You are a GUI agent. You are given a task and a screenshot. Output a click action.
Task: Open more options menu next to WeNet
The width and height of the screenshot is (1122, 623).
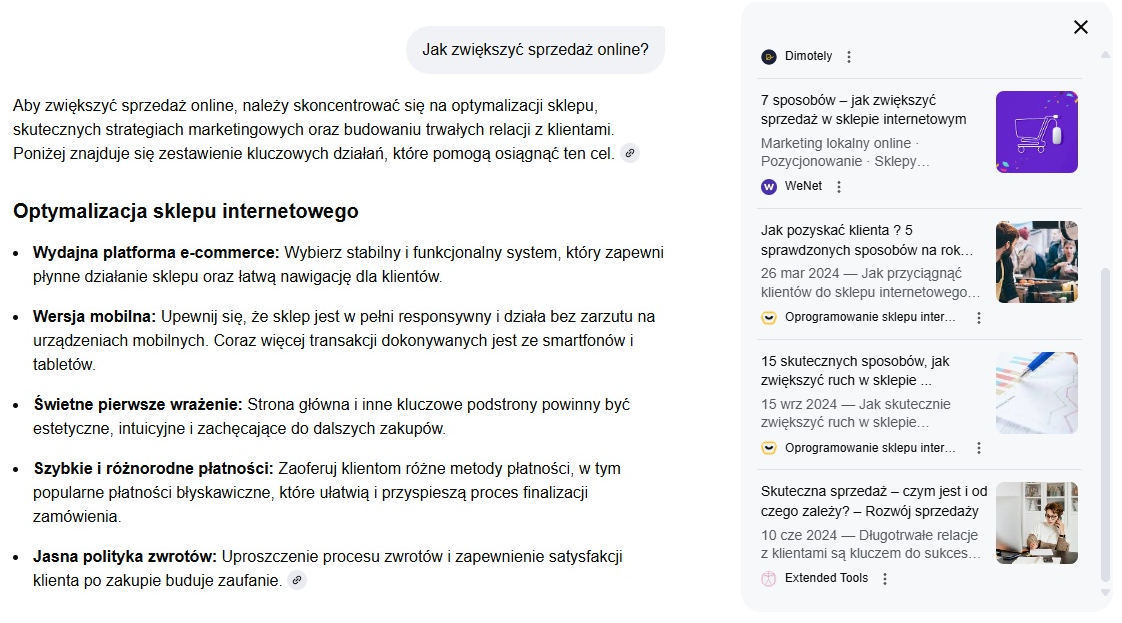tap(839, 186)
